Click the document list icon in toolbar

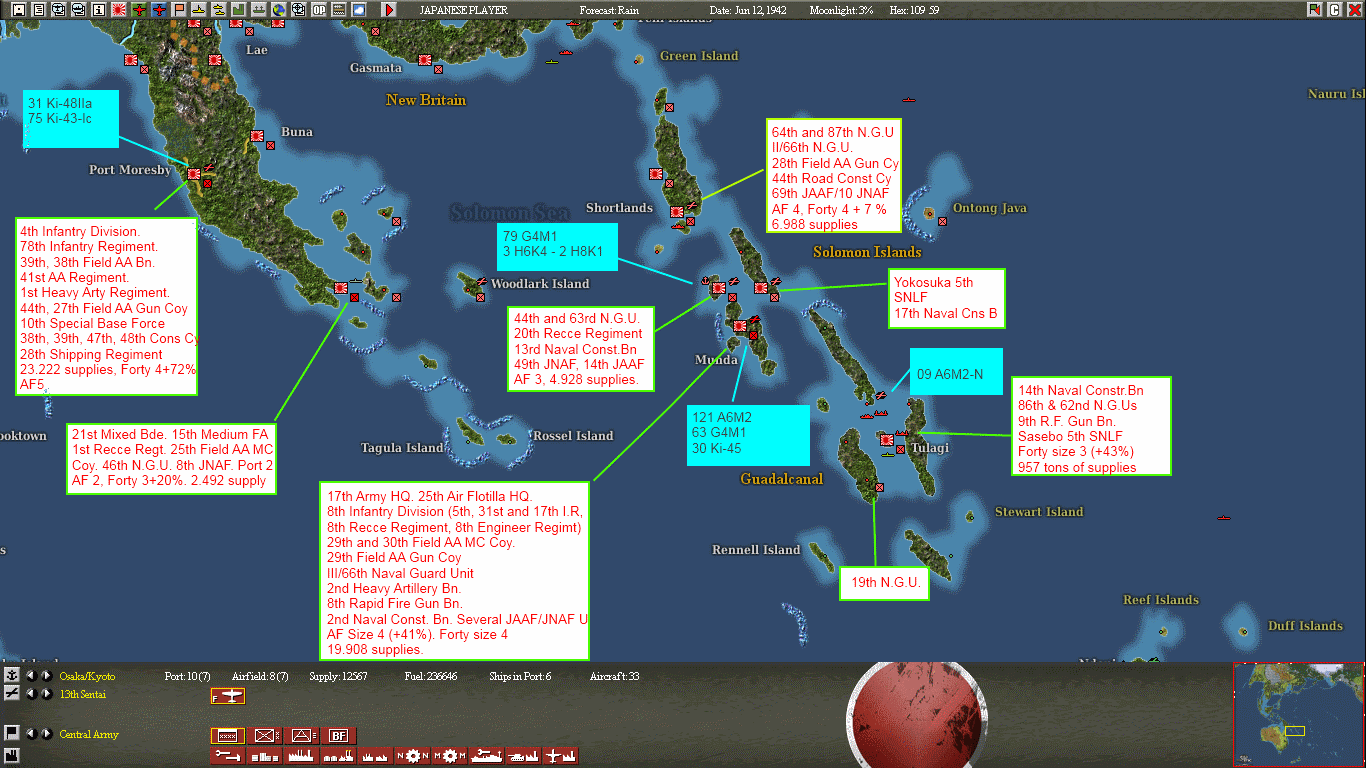click(x=38, y=9)
